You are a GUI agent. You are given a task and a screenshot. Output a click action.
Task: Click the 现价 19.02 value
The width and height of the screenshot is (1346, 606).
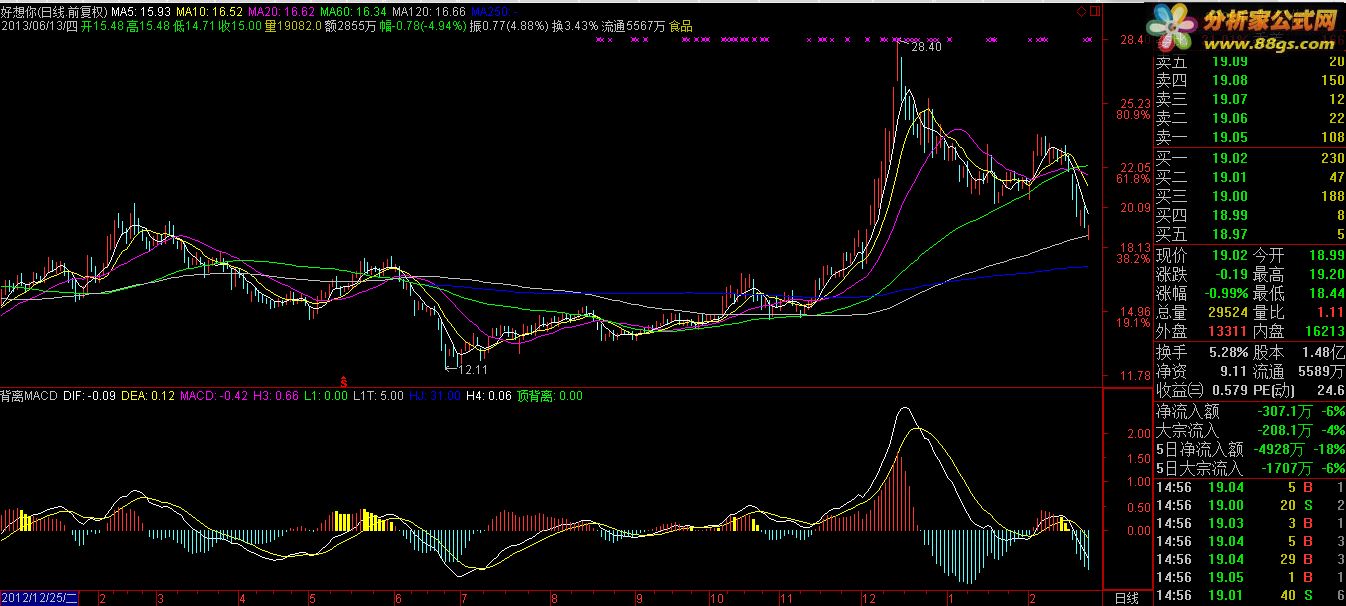[x=1229, y=255]
